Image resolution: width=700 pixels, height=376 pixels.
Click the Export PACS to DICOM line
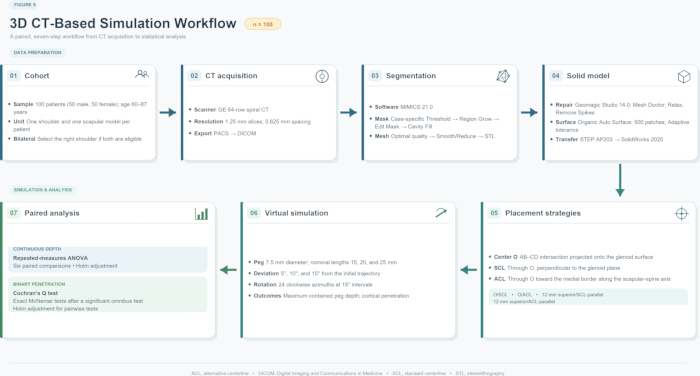tap(223, 134)
